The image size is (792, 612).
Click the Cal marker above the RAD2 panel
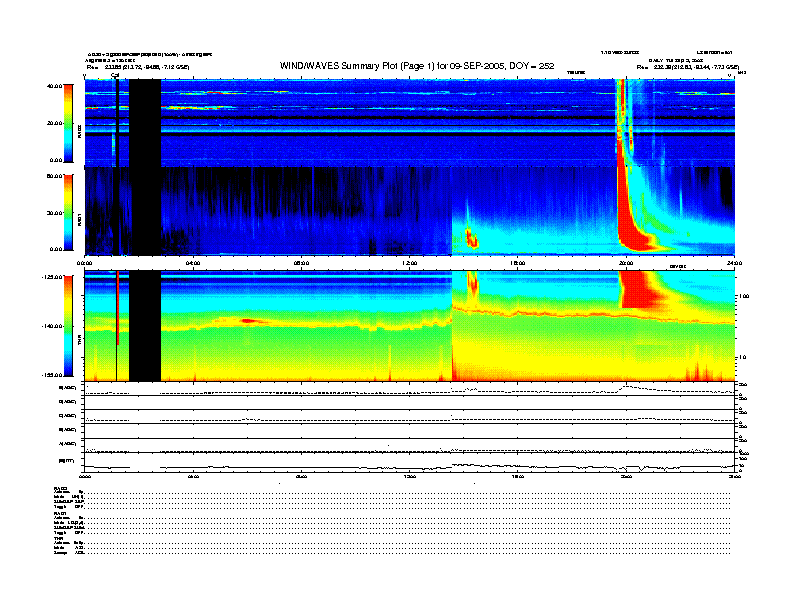coord(115,76)
